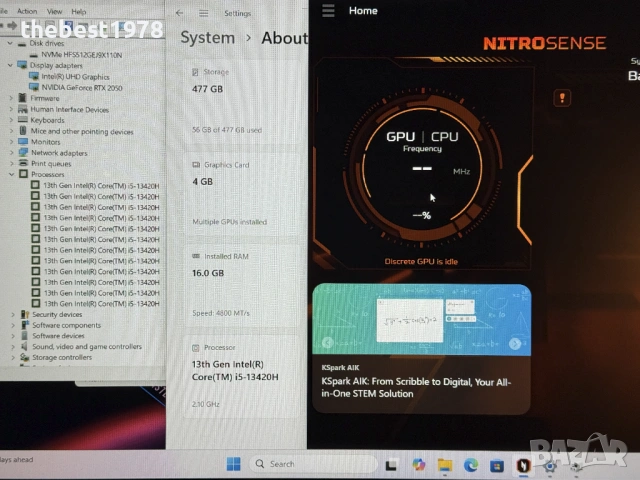Click the Security devices category icon
Image resolution: width=640 pixels, height=480 pixels.
(24, 314)
